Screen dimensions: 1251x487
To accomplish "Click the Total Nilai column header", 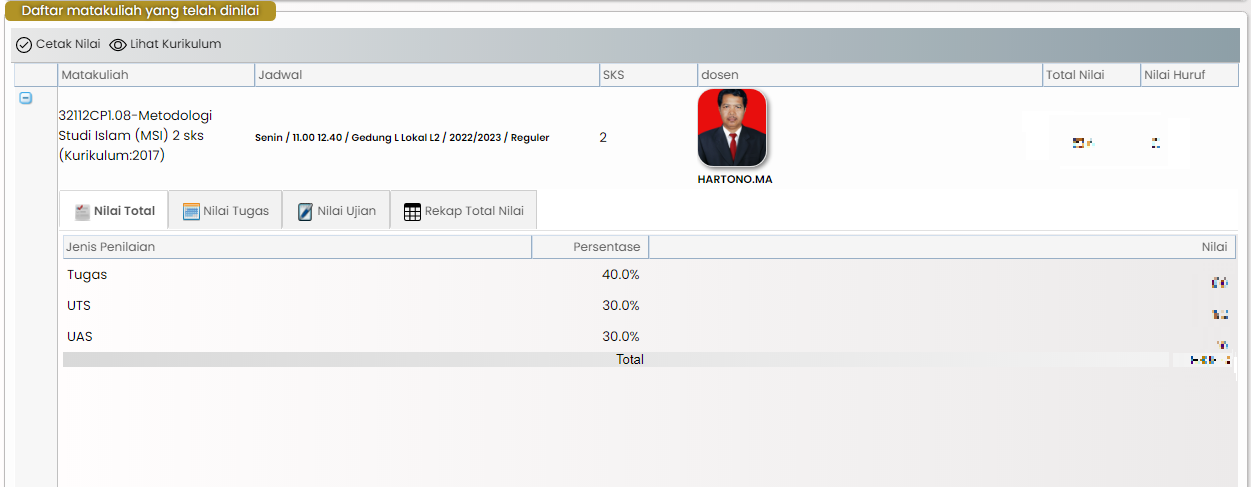I will pos(1075,75).
